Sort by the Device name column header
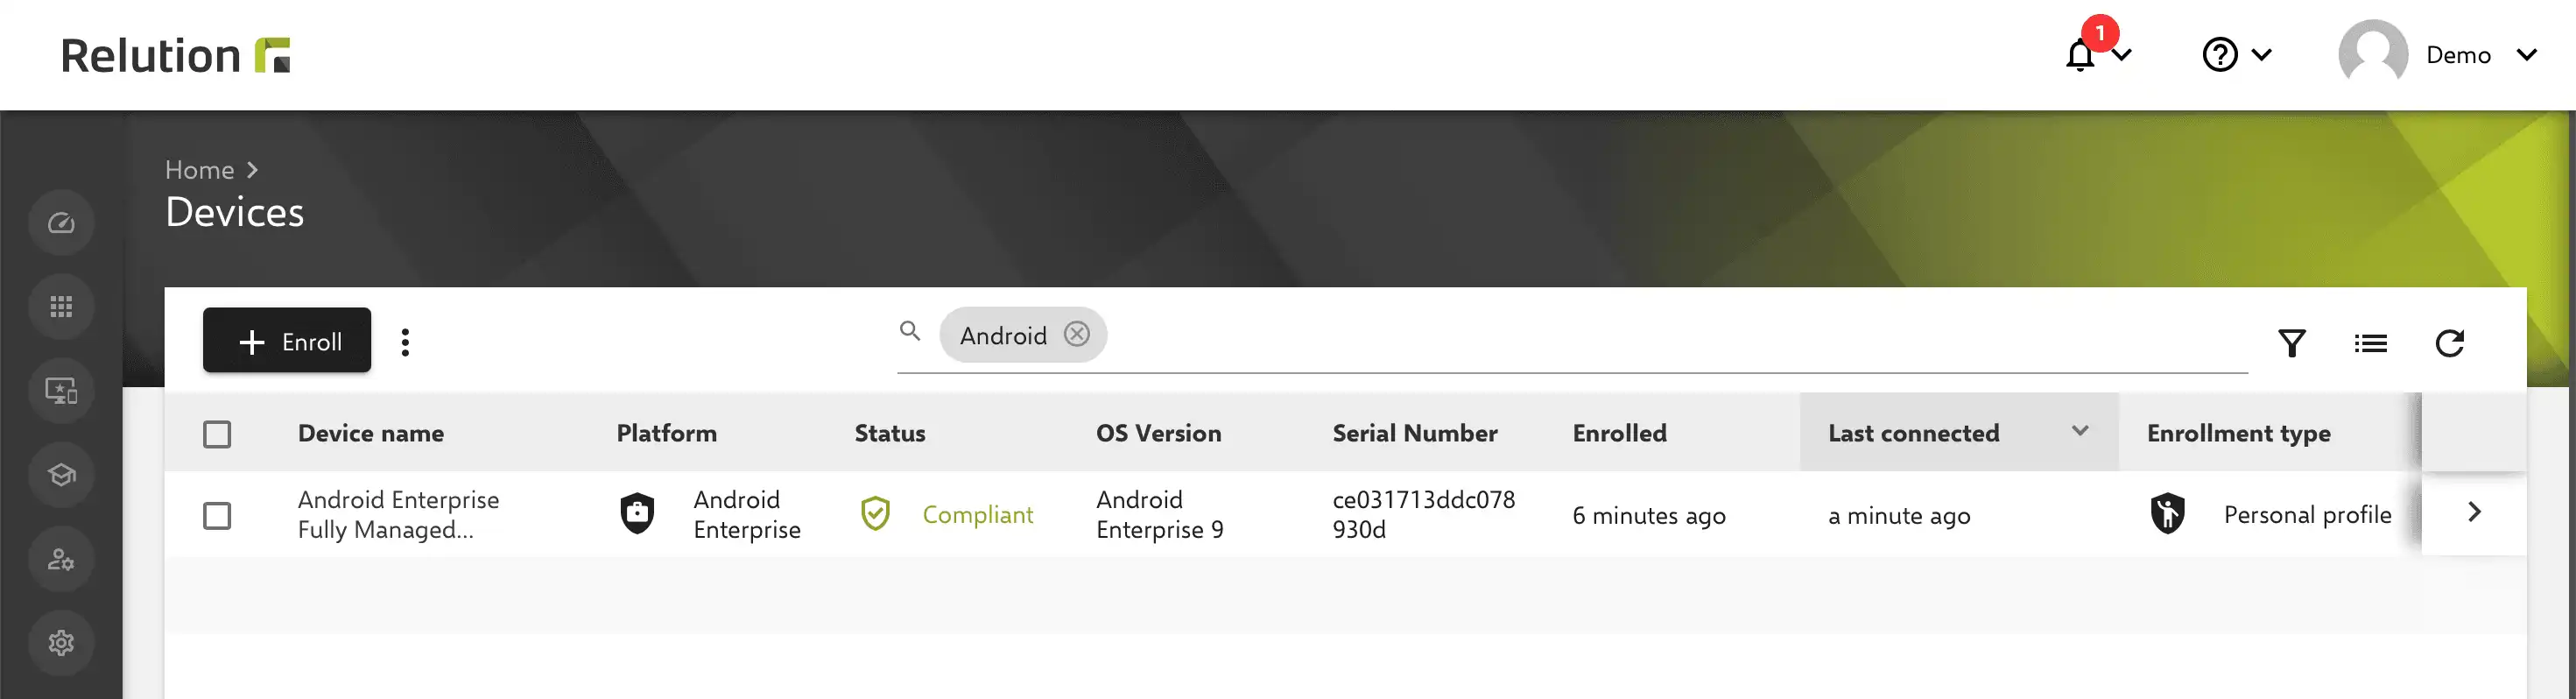This screenshot has width=2576, height=699. click(371, 433)
